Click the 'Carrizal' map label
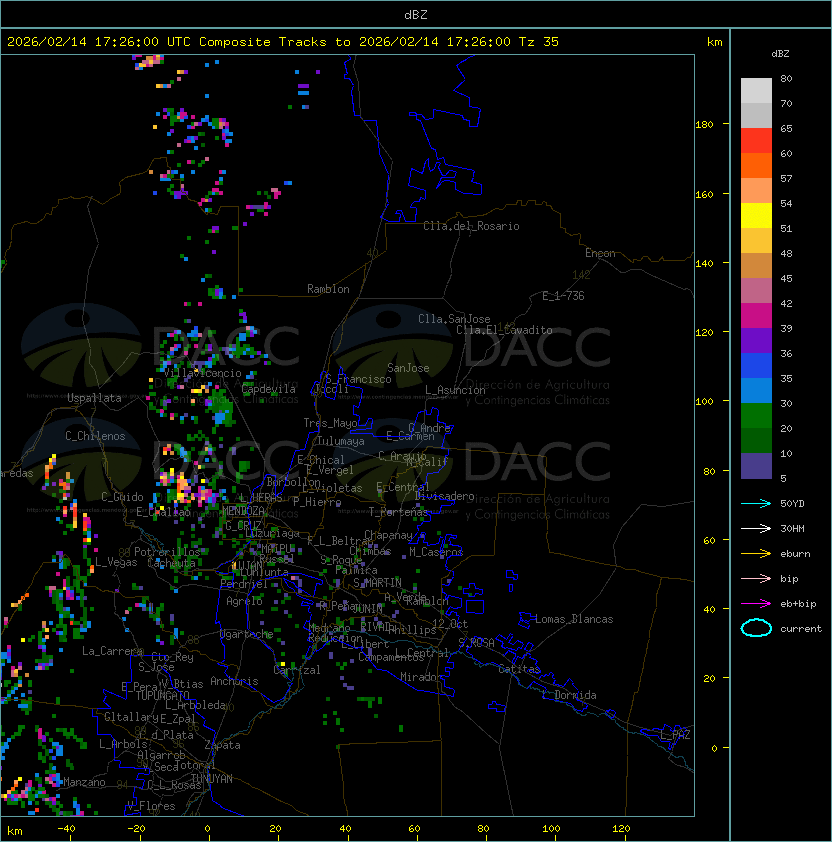Image resolution: width=832 pixels, height=842 pixels. [x=296, y=670]
